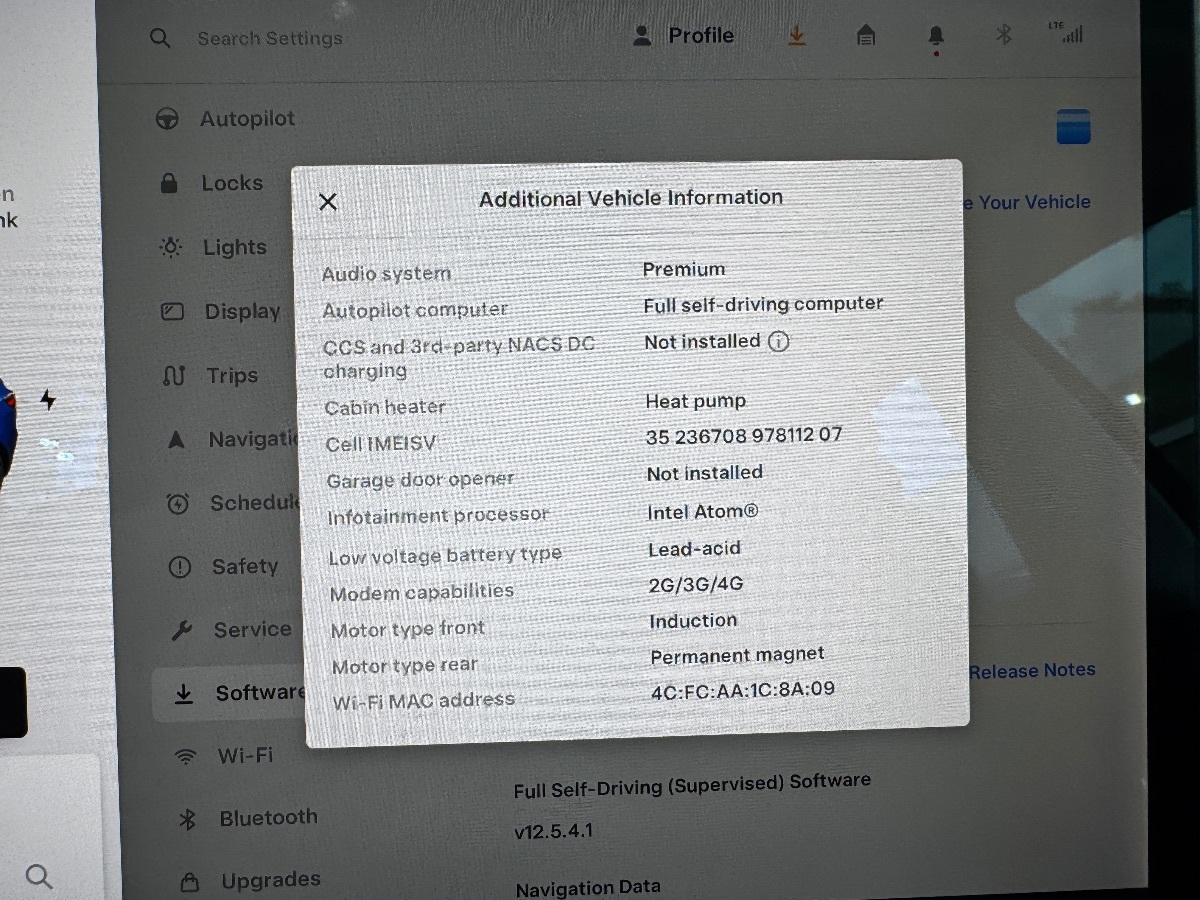Tap the Premium audio system value
The height and width of the screenshot is (900, 1200).
point(684,269)
